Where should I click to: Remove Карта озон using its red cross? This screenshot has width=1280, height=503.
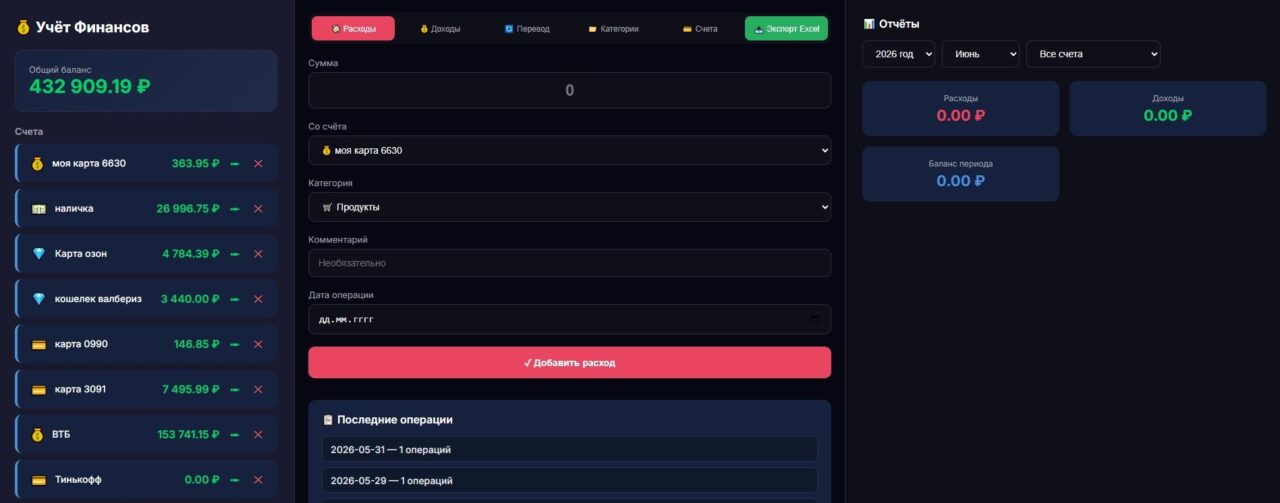pos(258,254)
